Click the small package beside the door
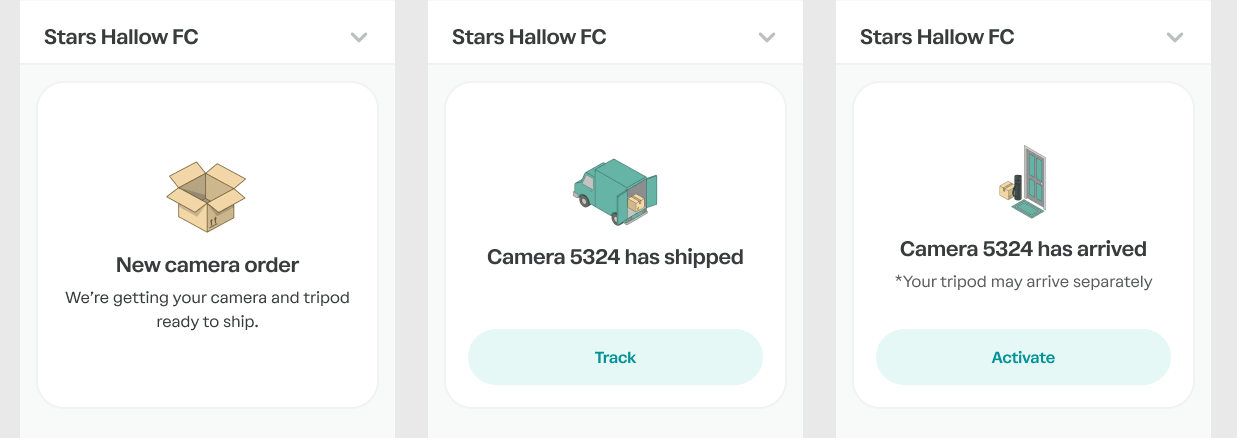 coord(1006,190)
